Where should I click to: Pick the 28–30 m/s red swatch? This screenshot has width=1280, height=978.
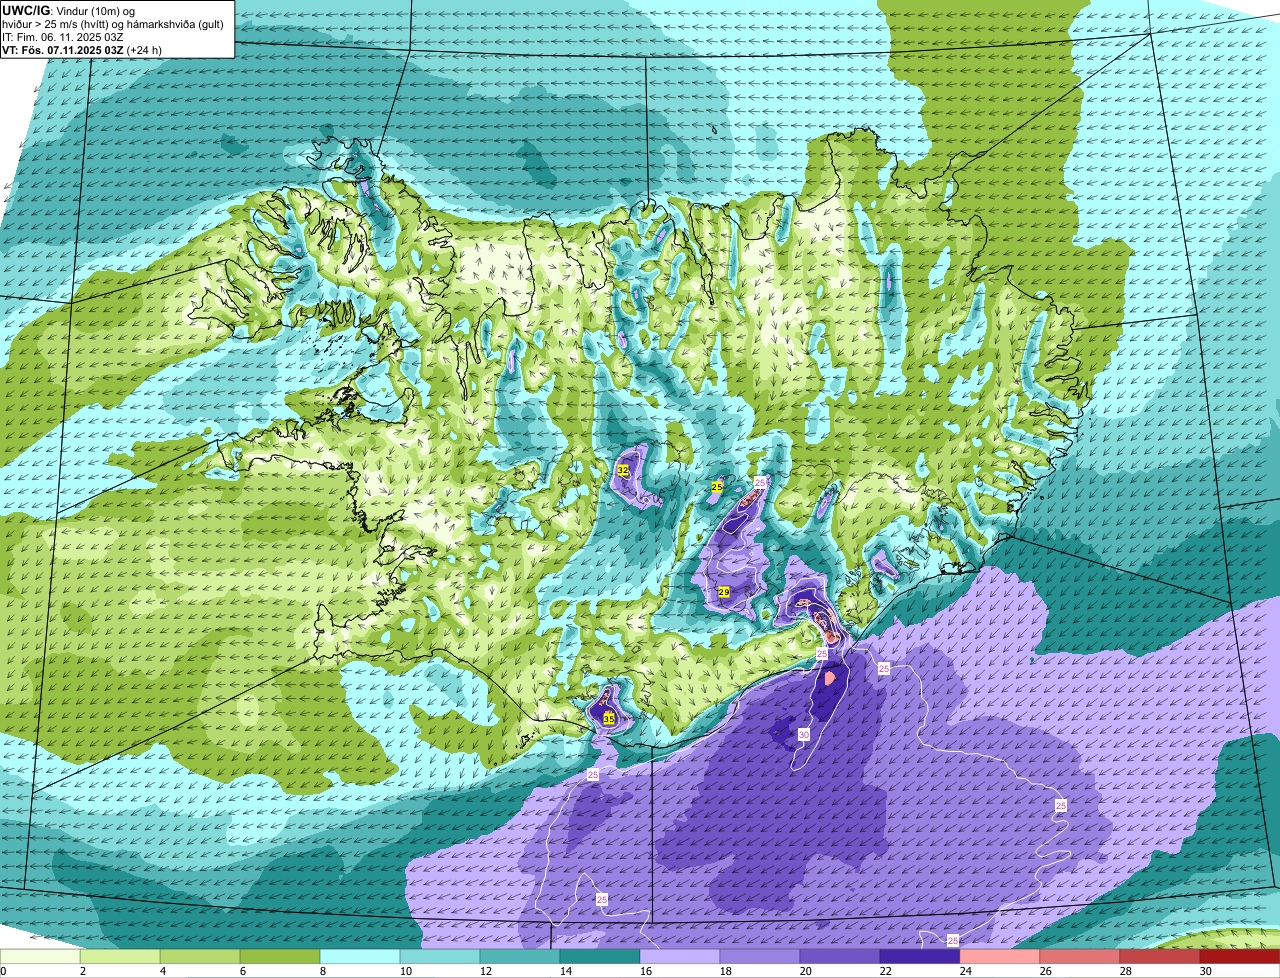pyautogui.click(x=1160, y=957)
